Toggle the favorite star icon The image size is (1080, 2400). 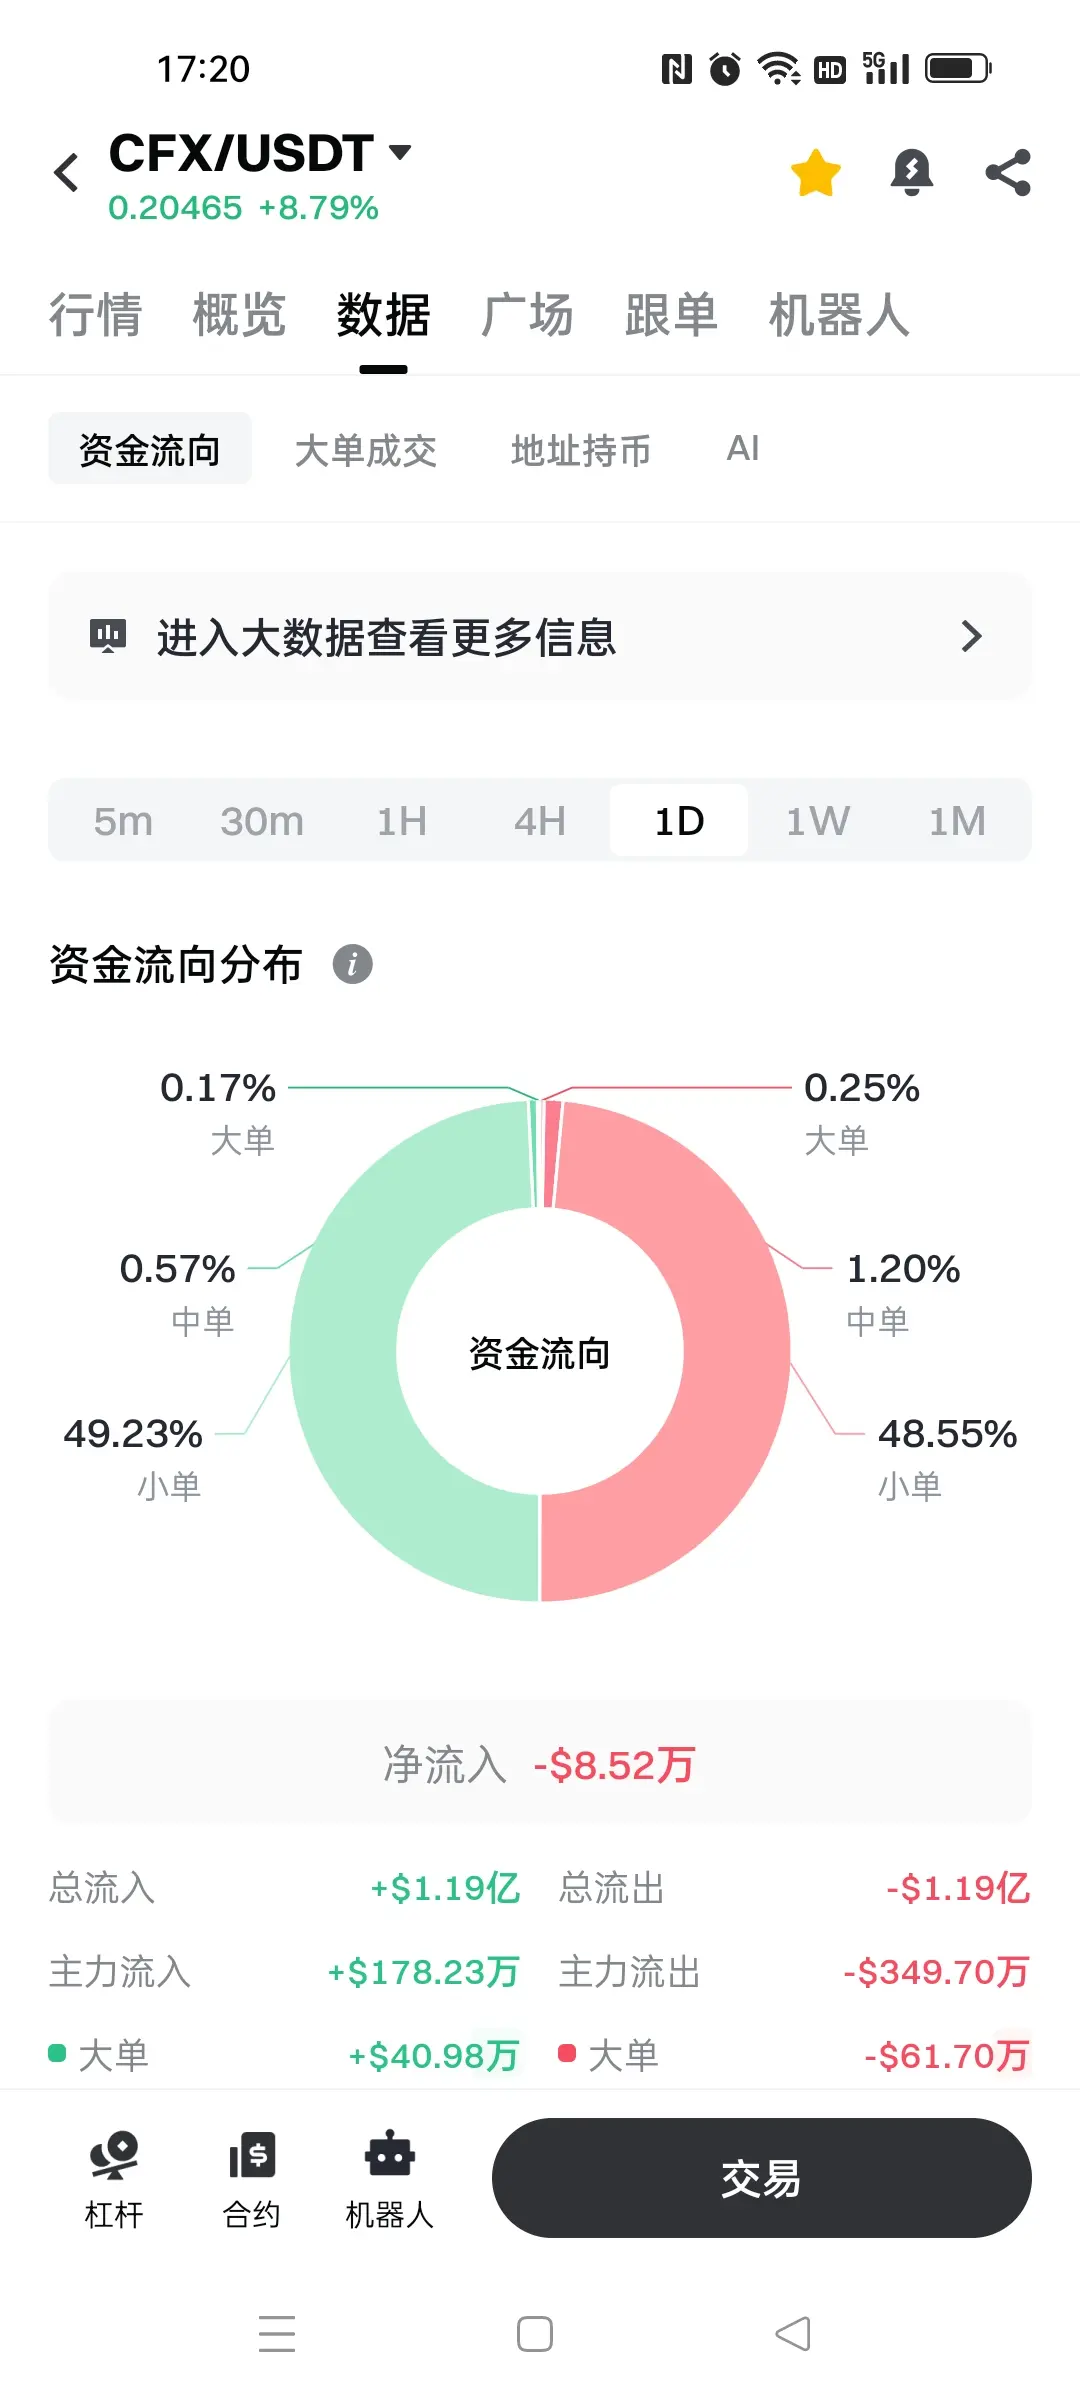tap(816, 173)
